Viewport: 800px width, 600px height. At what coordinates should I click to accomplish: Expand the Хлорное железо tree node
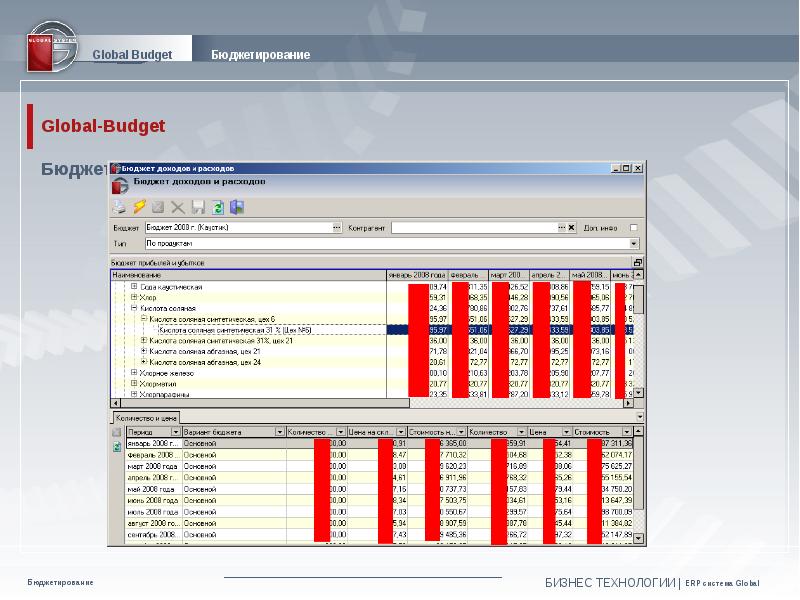(134, 372)
